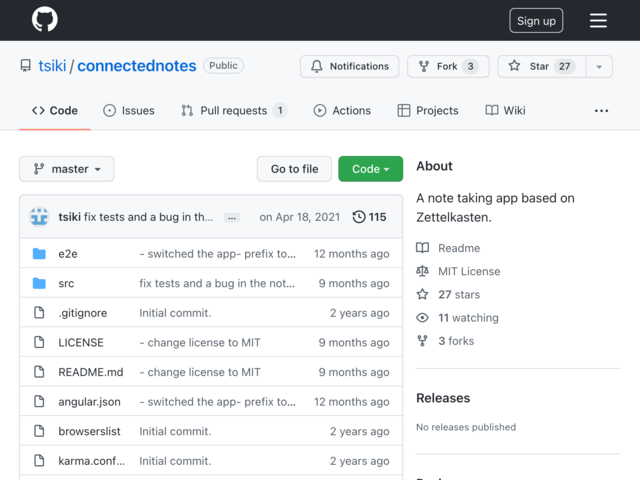Open the karma.conf... file
Viewport: 640px width, 480px height.
(92, 461)
